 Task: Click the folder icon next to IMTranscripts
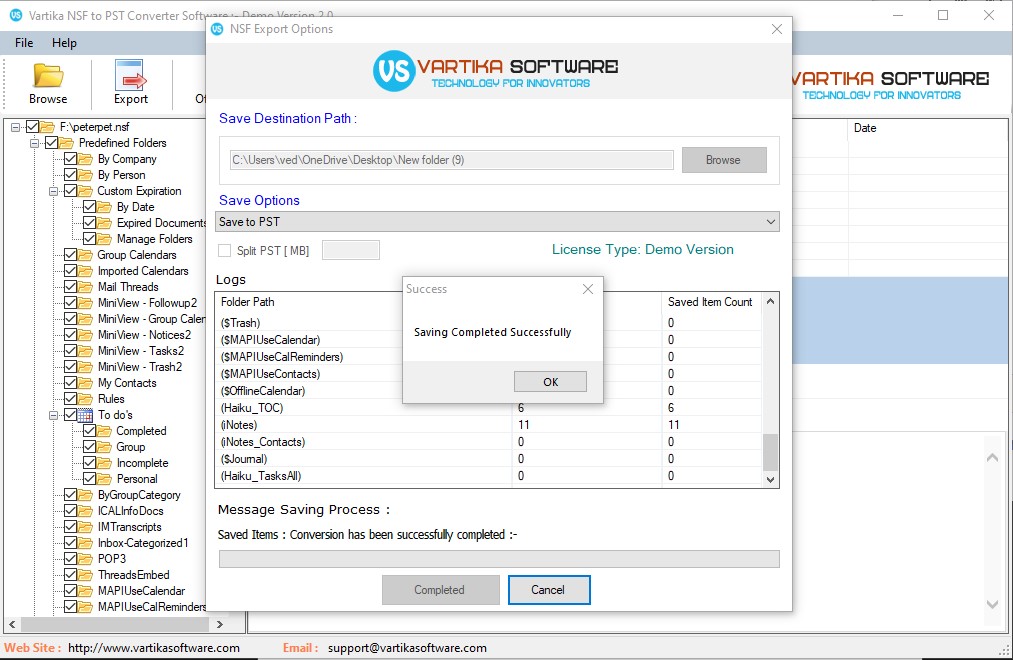(x=85, y=527)
